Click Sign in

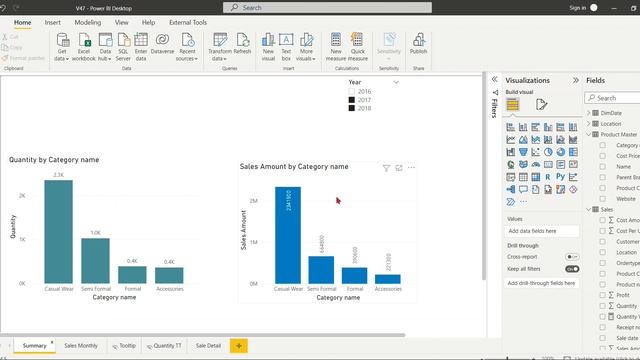[578, 8]
